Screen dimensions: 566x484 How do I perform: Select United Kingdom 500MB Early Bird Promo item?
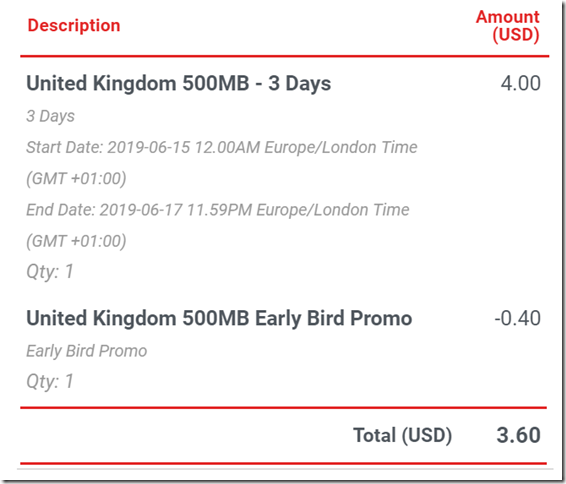click(x=219, y=318)
